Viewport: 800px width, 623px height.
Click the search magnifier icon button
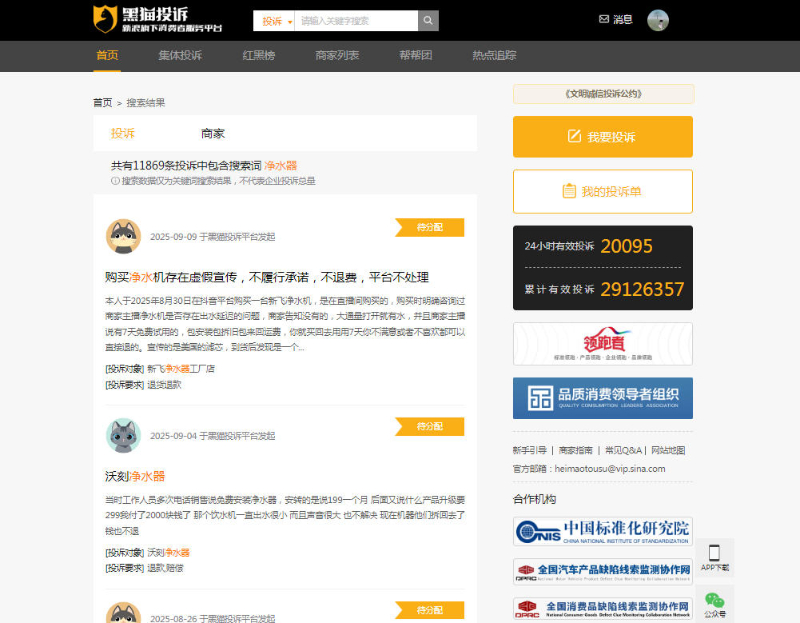click(x=428, y=20)
